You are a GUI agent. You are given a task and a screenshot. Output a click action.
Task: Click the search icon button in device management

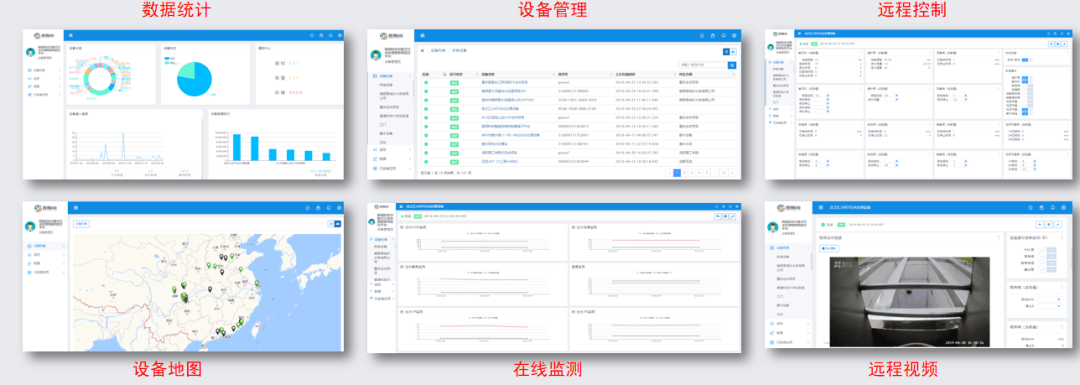(732, 65)
